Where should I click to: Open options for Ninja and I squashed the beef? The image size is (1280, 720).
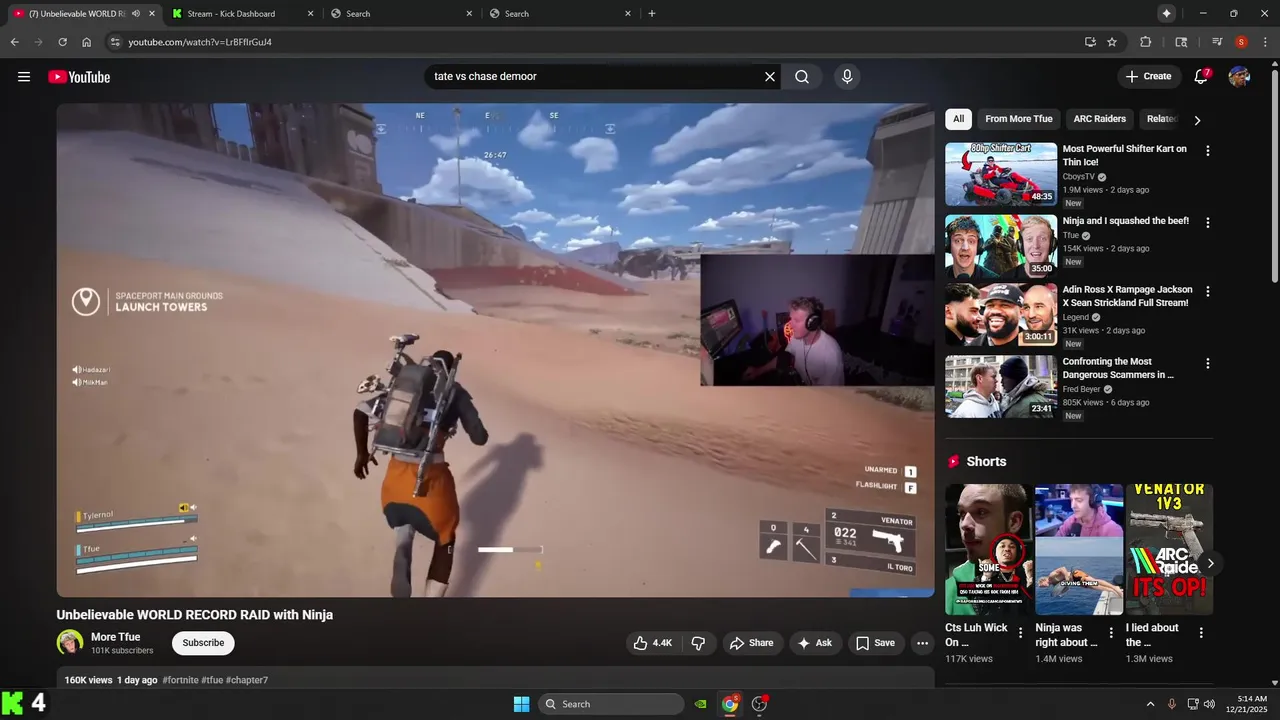tap(1208, 223)
